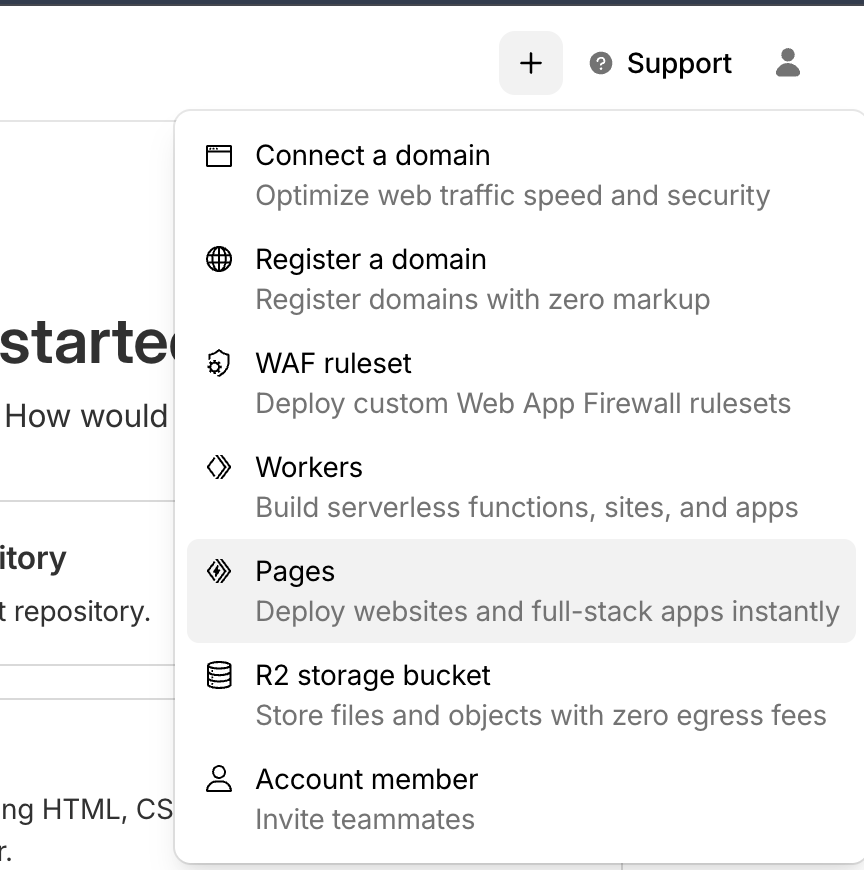Viewport: 864px width, 870px height.
Task: Select WAF ruleset menu option
Action: click(x=334, y=364)
